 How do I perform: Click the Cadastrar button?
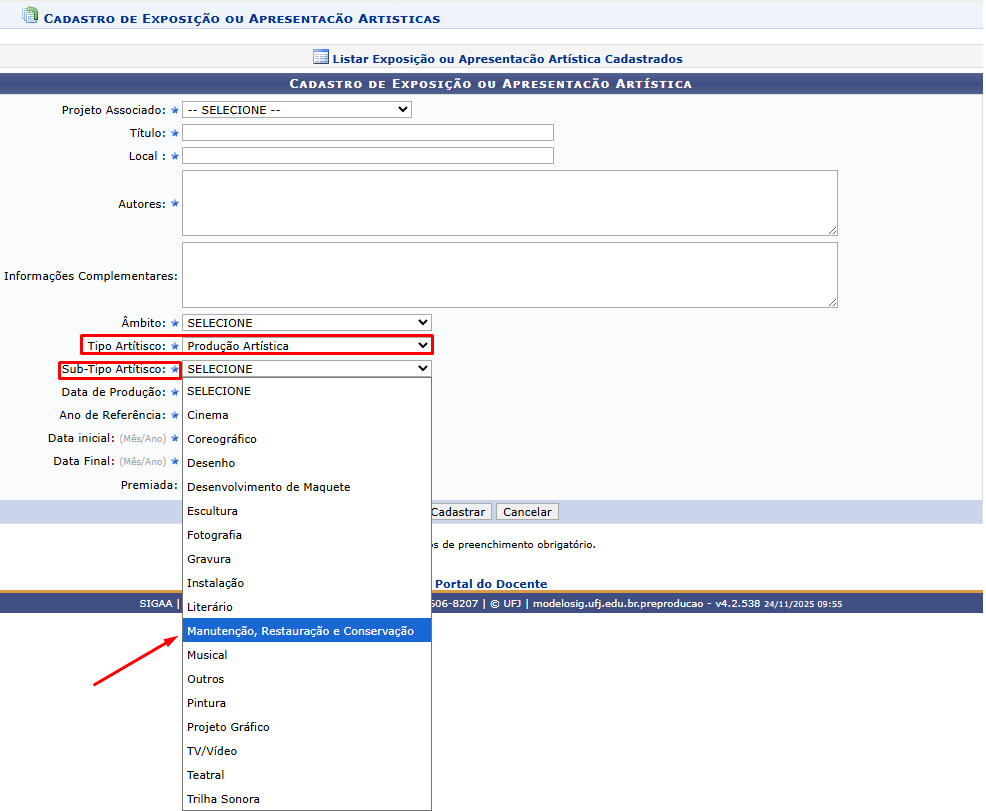point(461,512)
